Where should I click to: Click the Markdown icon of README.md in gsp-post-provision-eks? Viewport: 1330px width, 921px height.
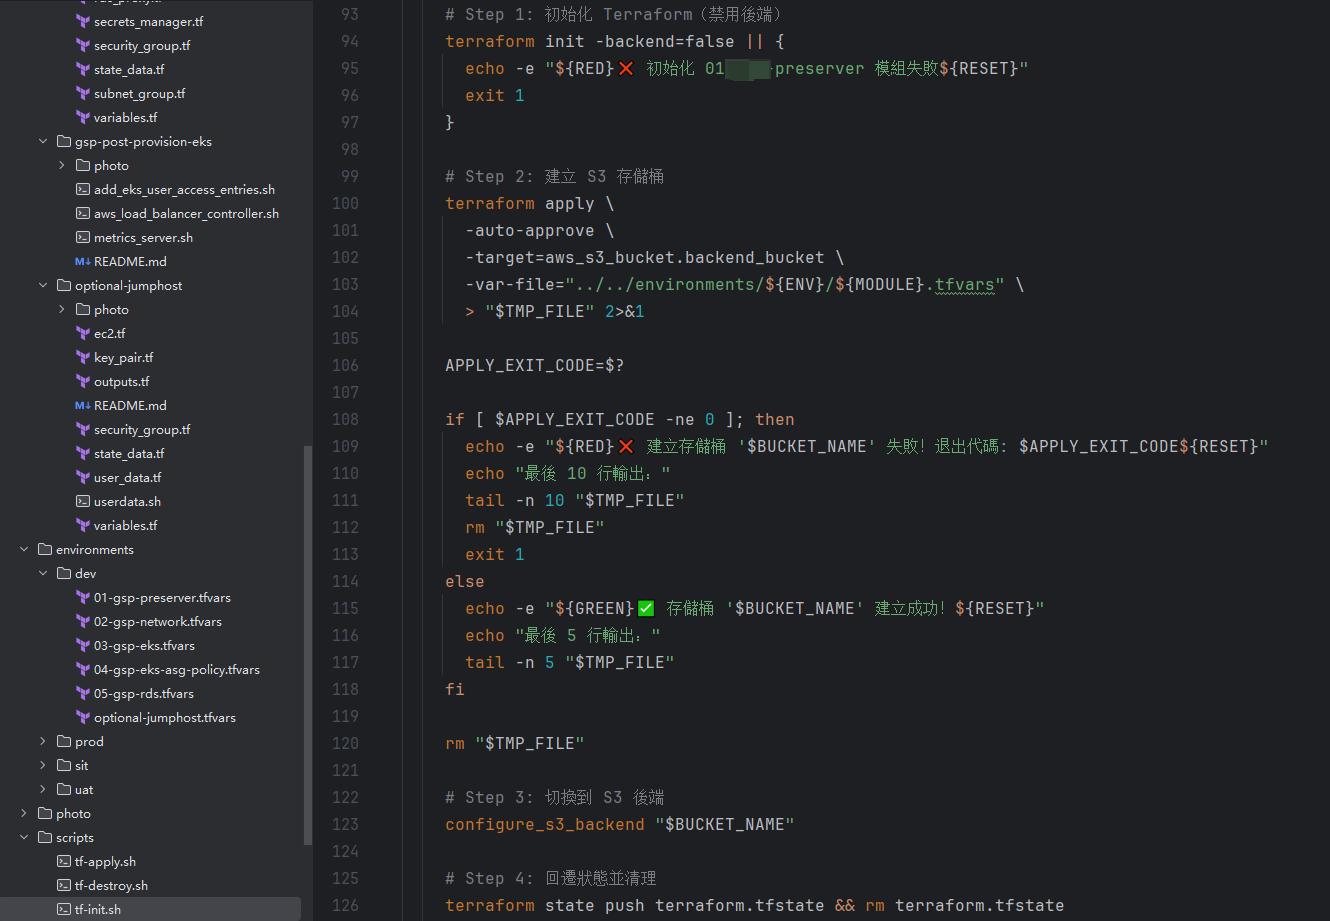pyautogui.click(x=83, y=262)
